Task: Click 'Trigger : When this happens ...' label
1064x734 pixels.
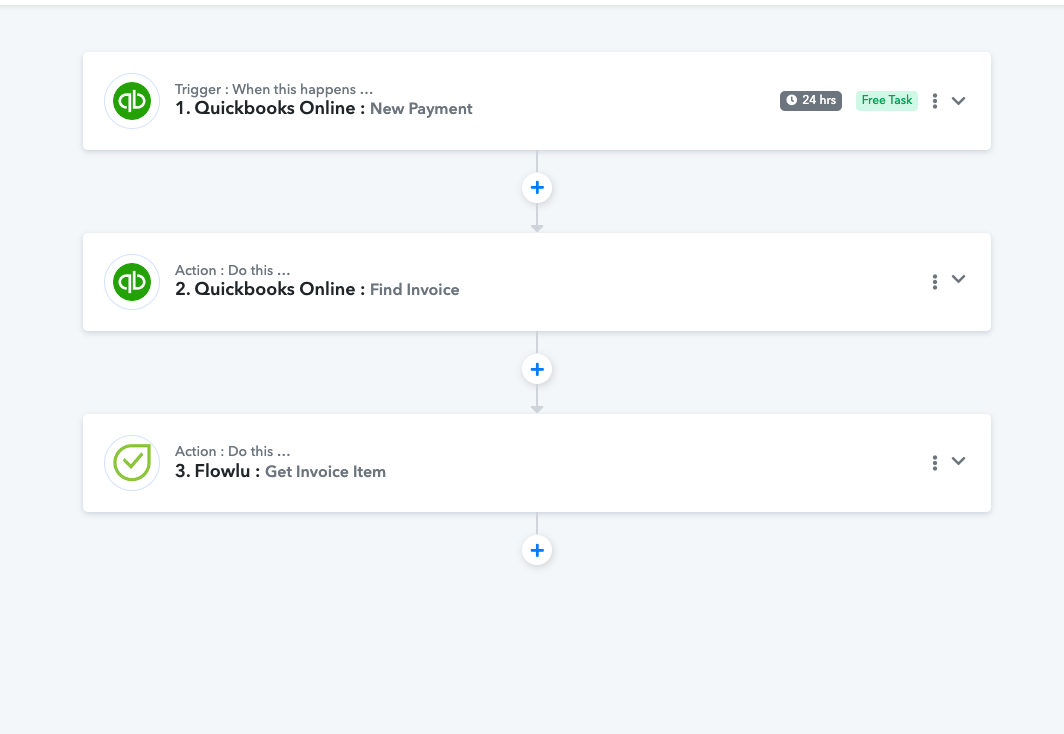Action: pos(274,90)
